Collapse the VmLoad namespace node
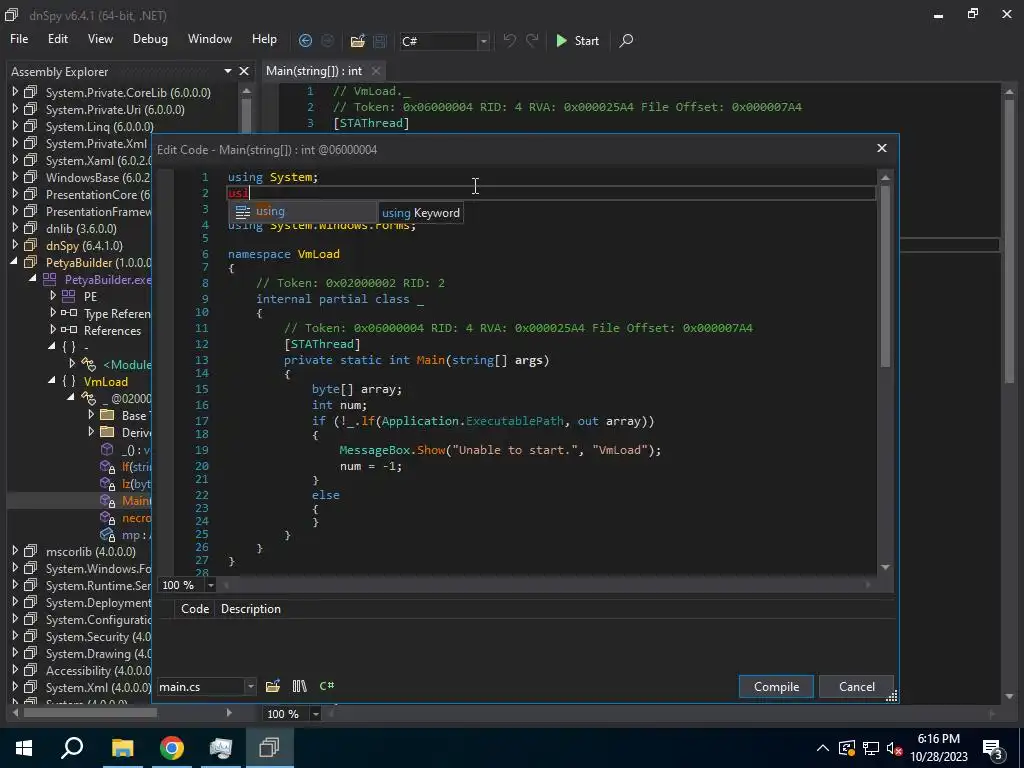Screen dimensions: 1024x768 pos(52,381)
